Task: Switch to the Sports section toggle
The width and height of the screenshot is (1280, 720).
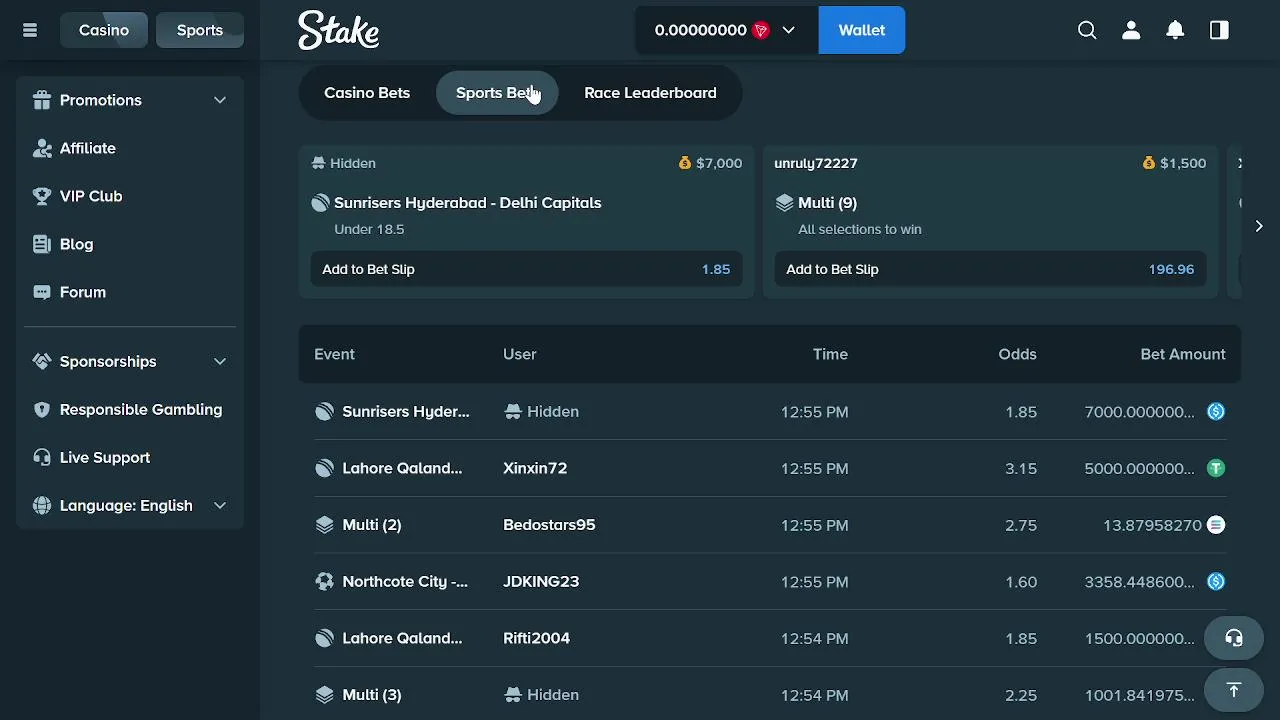Action: click(200, 30)
